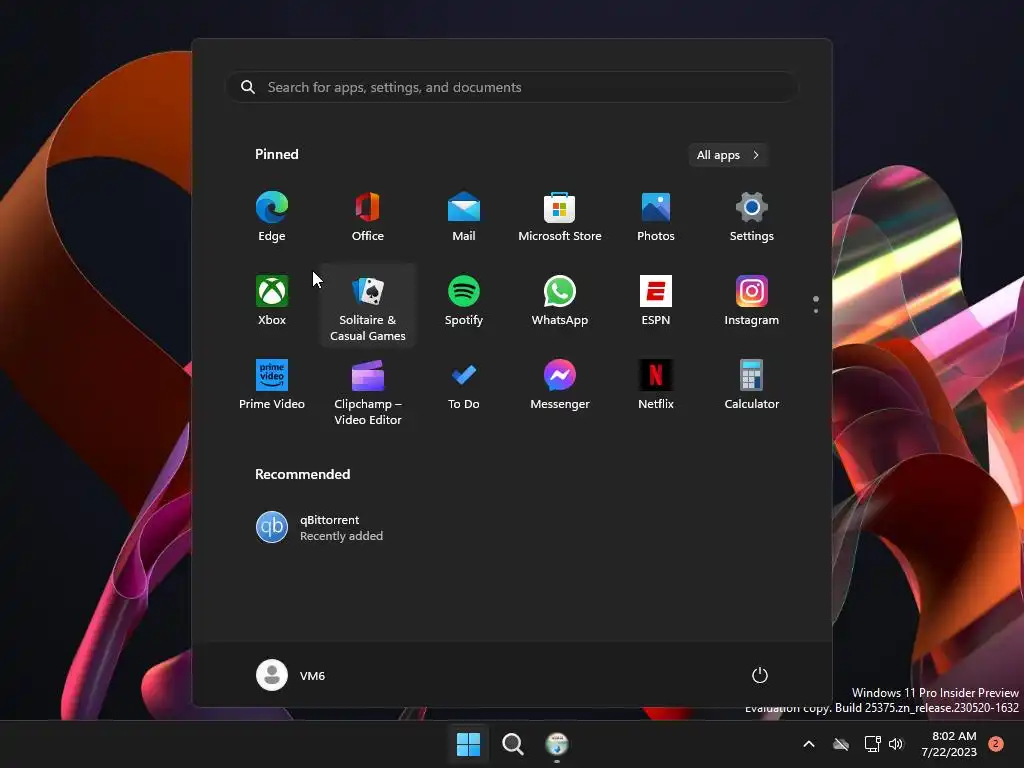
Task: Go to next page of pinned apps
Action: 816,310
